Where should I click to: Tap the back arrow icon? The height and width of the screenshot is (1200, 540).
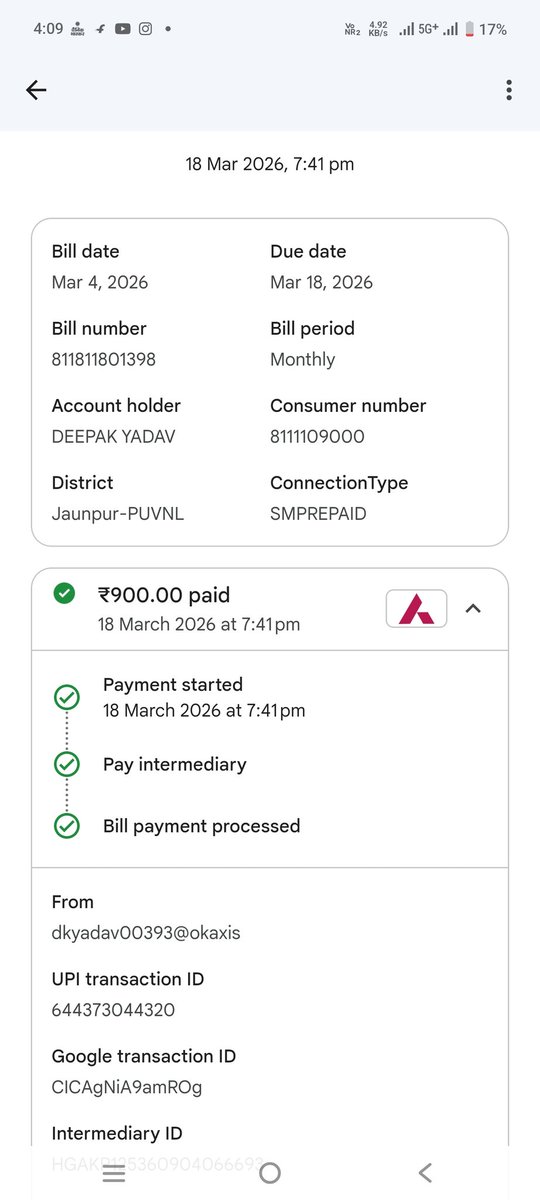point(36,90)
